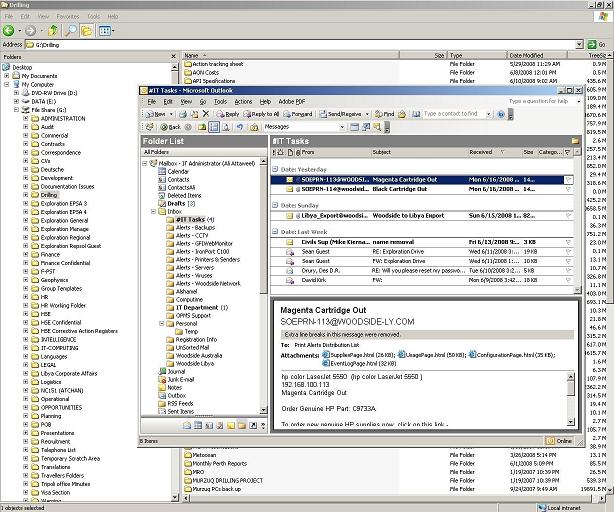Screen dimensions: 614x512
Task: Click the Go button beside address bar
Action: 596,45
